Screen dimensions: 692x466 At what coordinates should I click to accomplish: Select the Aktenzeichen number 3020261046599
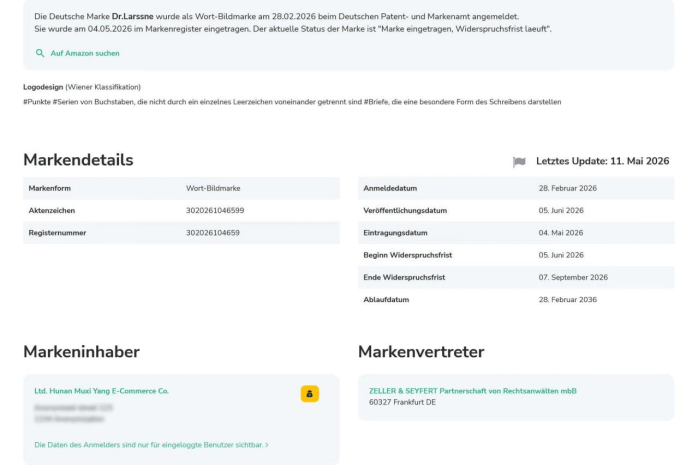click(x=215, y=210)
